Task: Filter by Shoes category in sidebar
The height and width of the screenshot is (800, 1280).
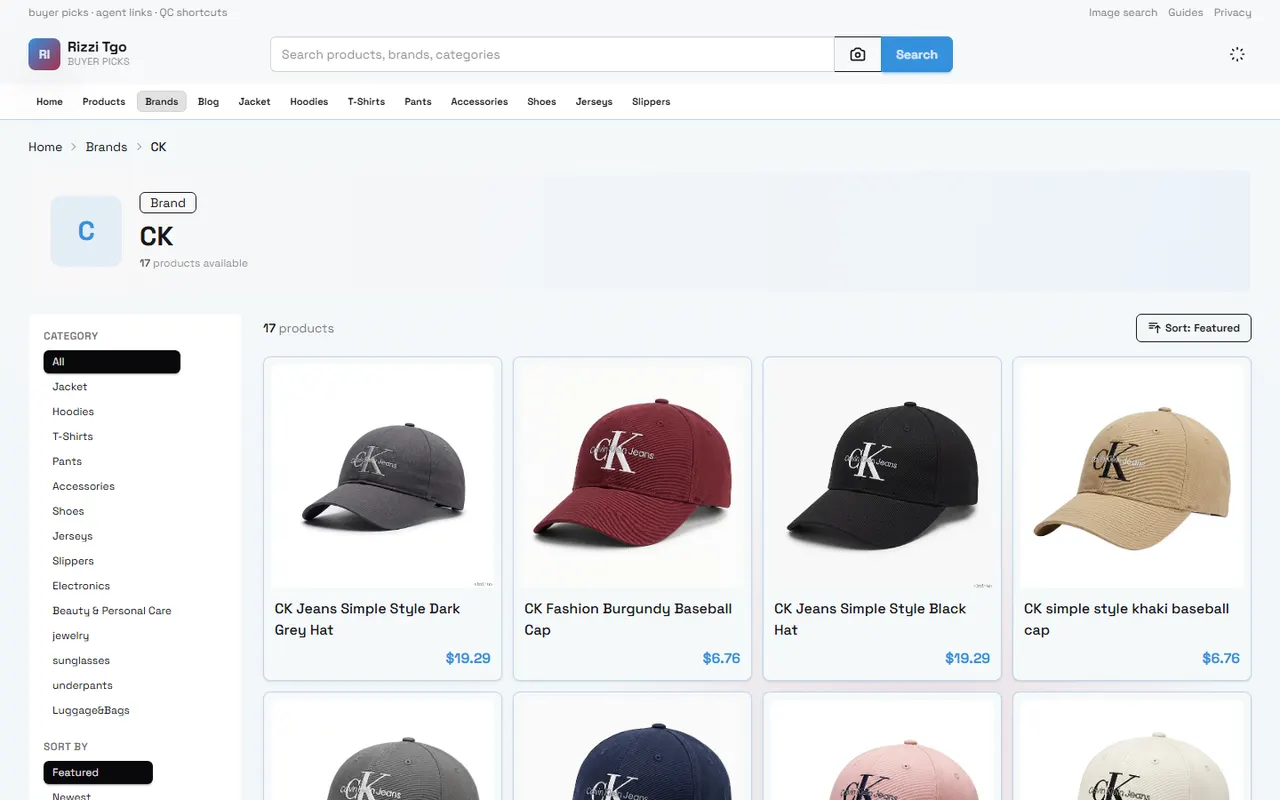Action: 68,511
